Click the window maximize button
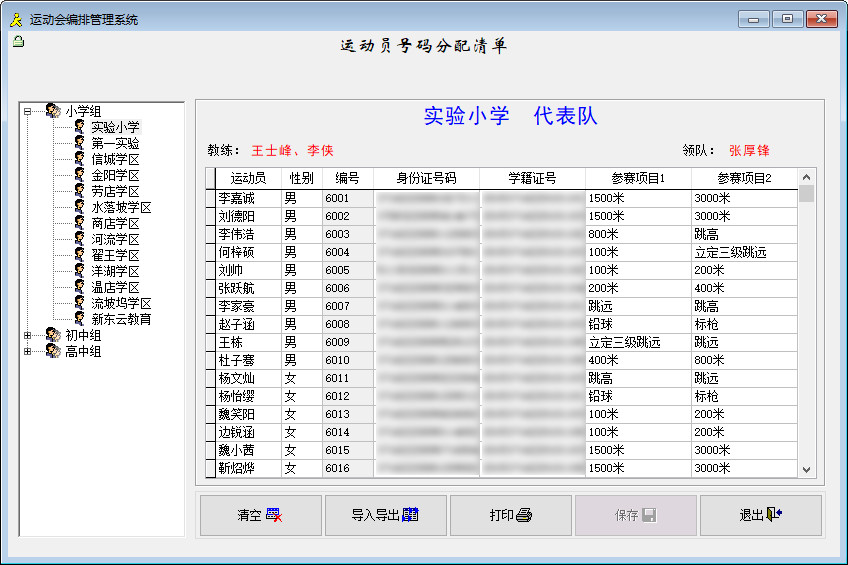This screenshot has width=848, height=565. coord(787,19)
